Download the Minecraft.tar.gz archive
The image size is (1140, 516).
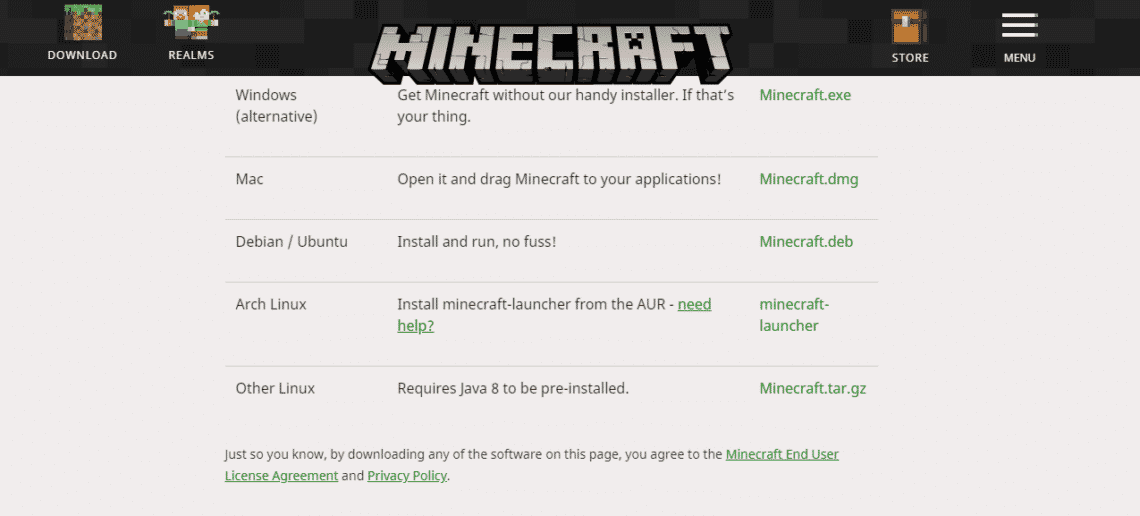(813, 388)
